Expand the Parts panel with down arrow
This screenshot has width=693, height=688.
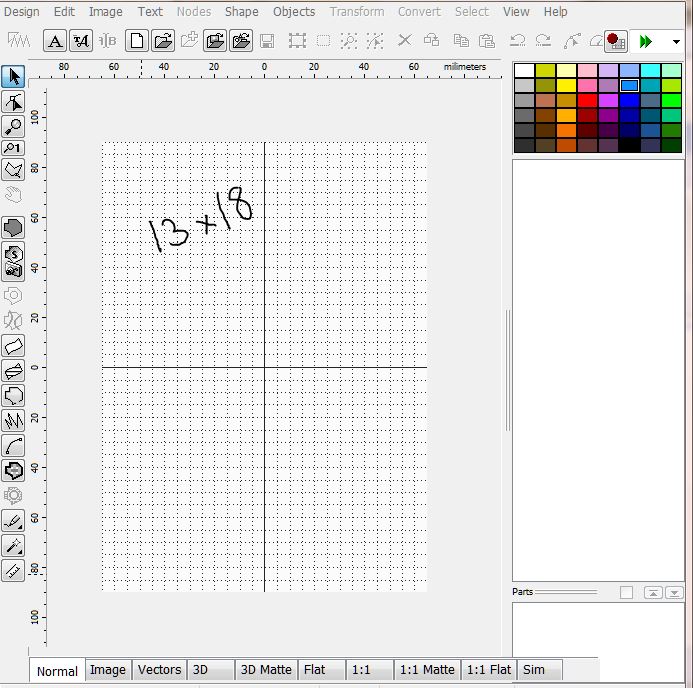(x=675, y=593)
